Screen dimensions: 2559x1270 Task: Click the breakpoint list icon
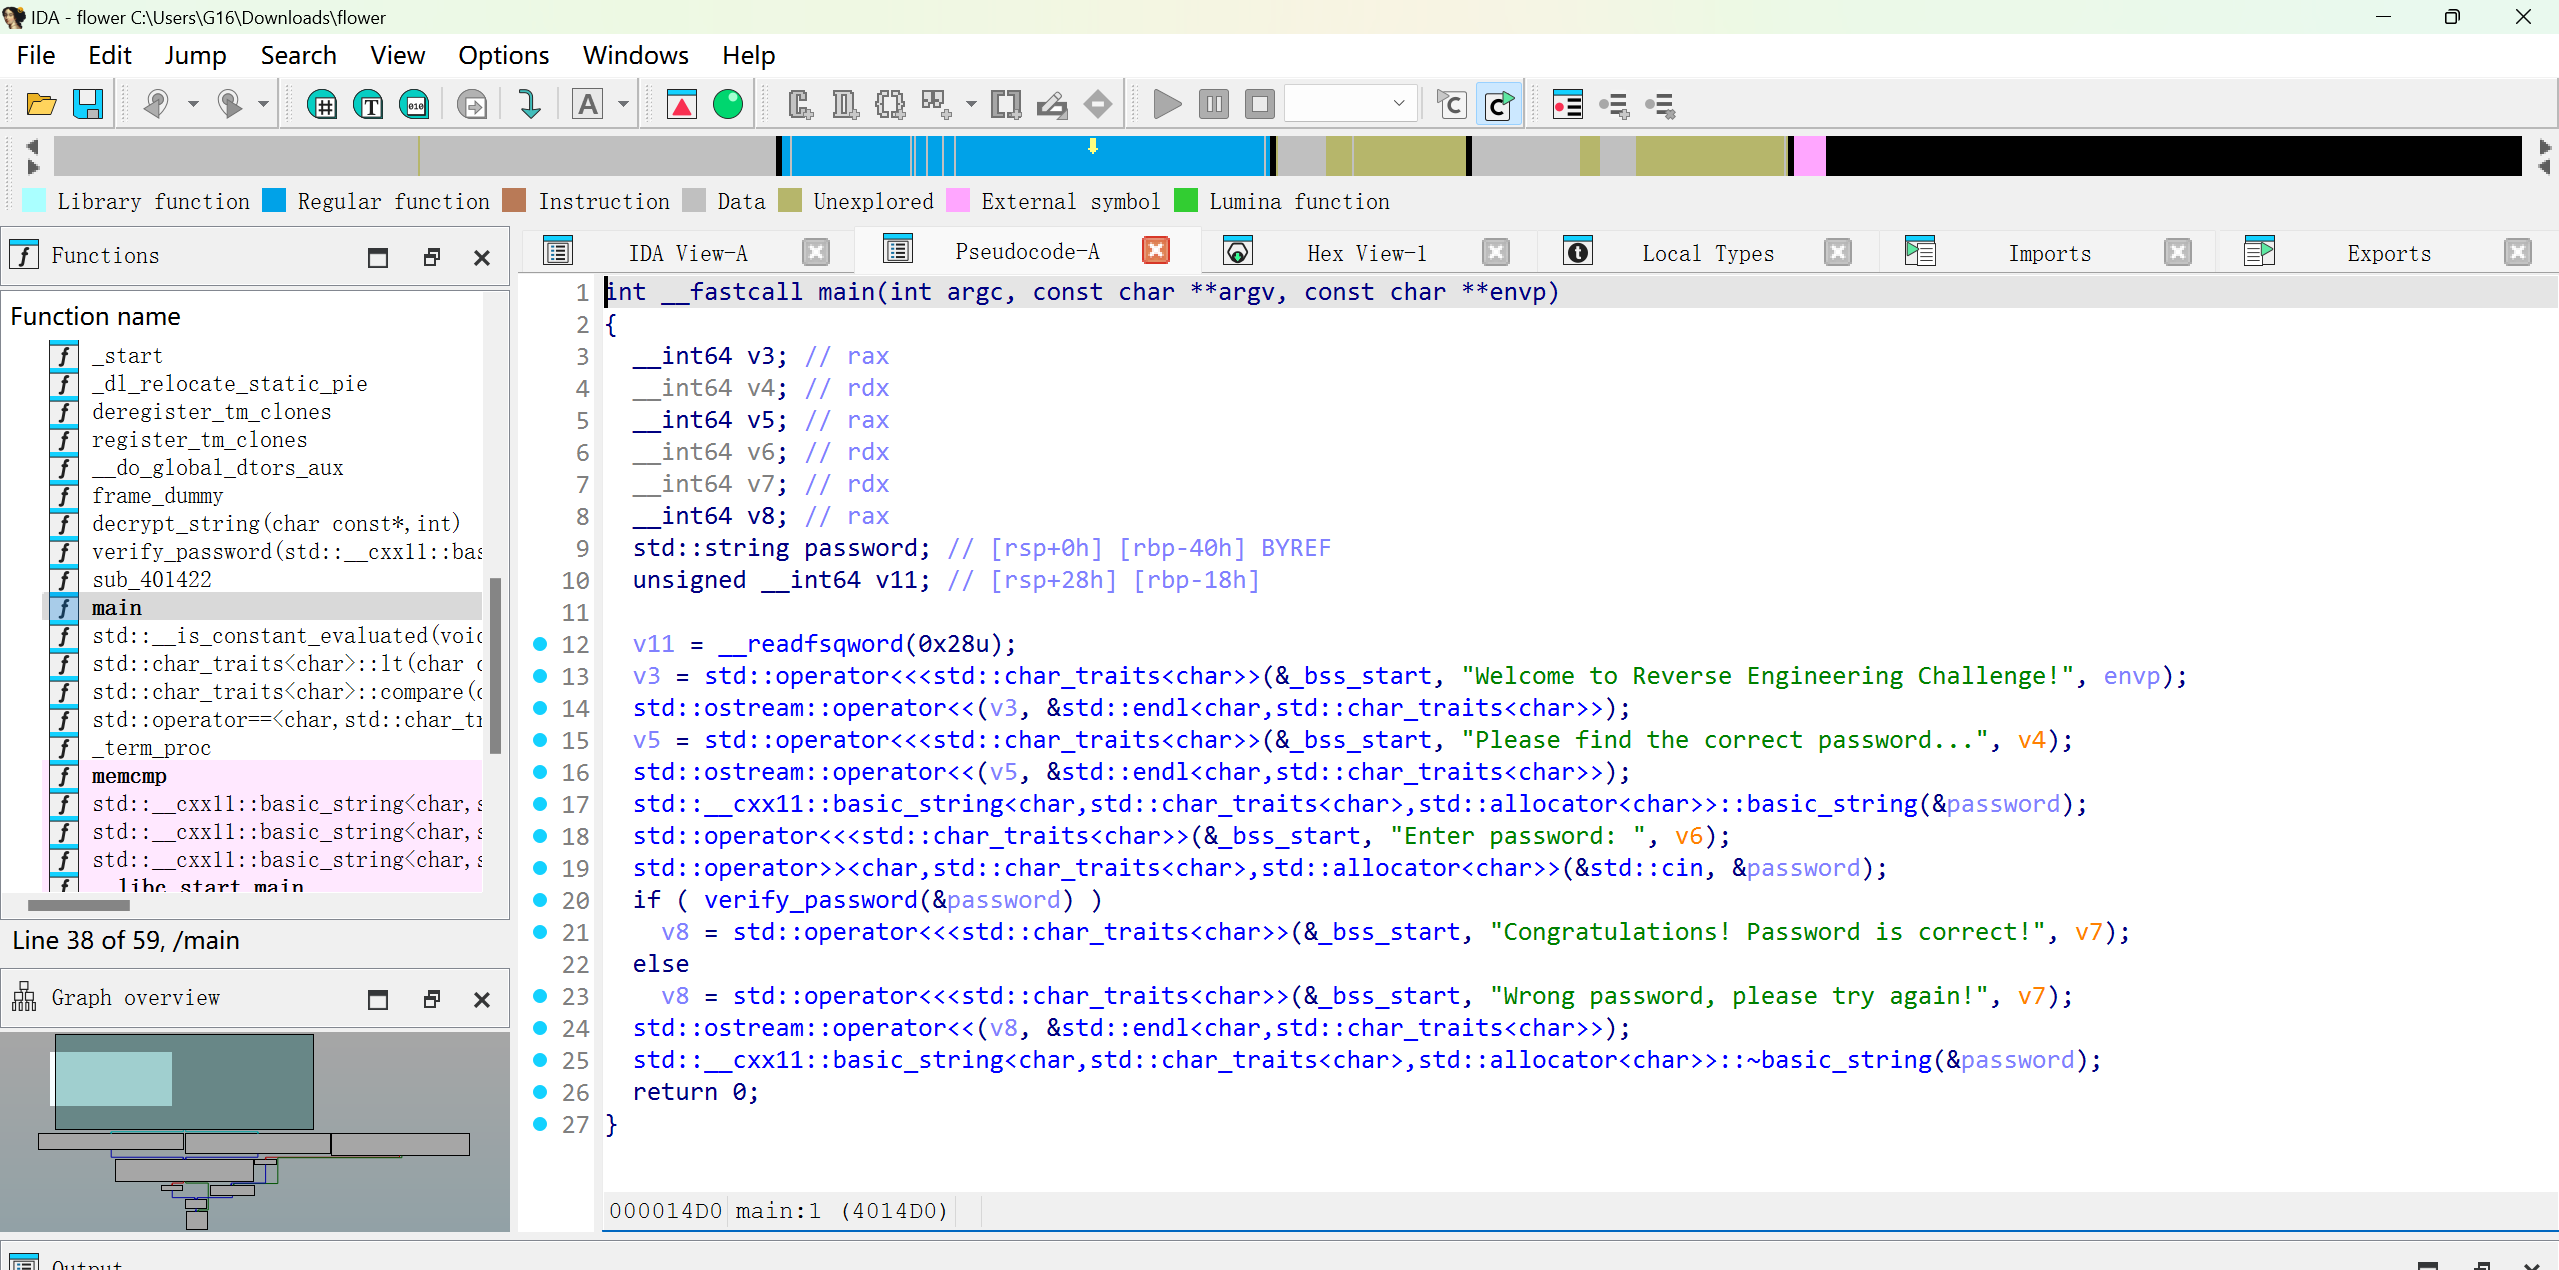coord(1567,104)
